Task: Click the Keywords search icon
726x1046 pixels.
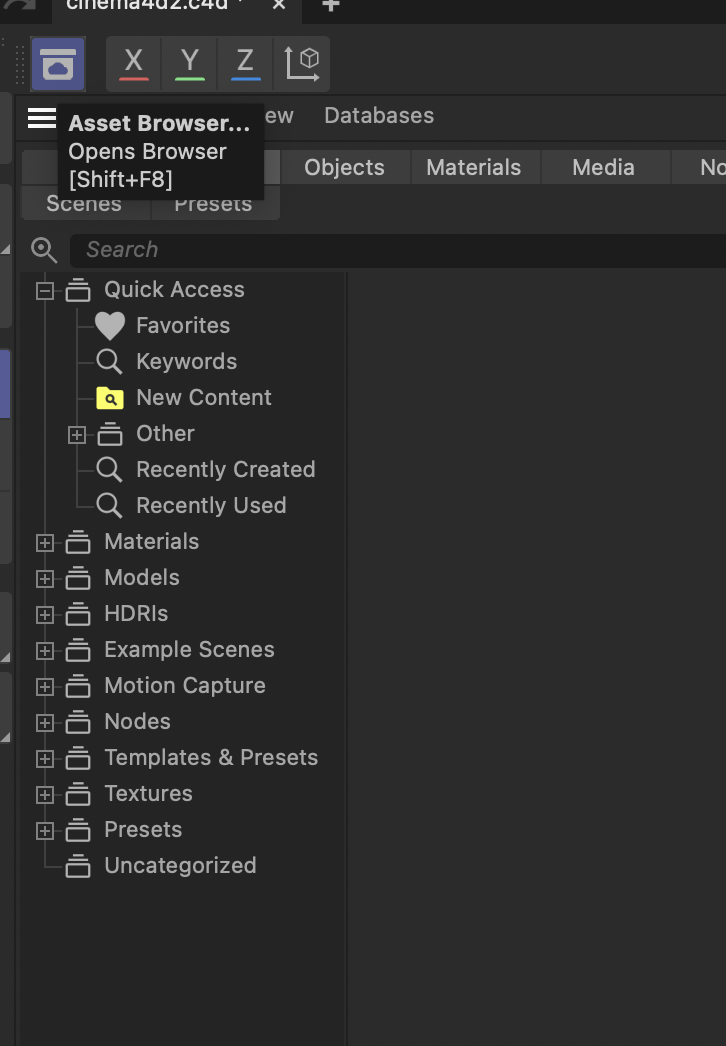Action: coord(108,361)
